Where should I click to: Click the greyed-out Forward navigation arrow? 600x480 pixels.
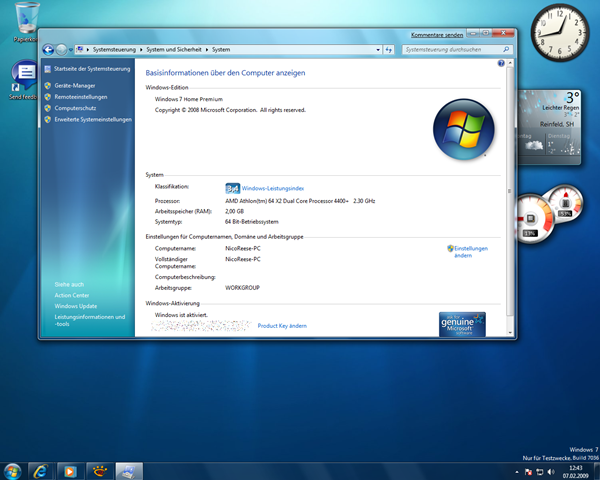tap(61, 49)
